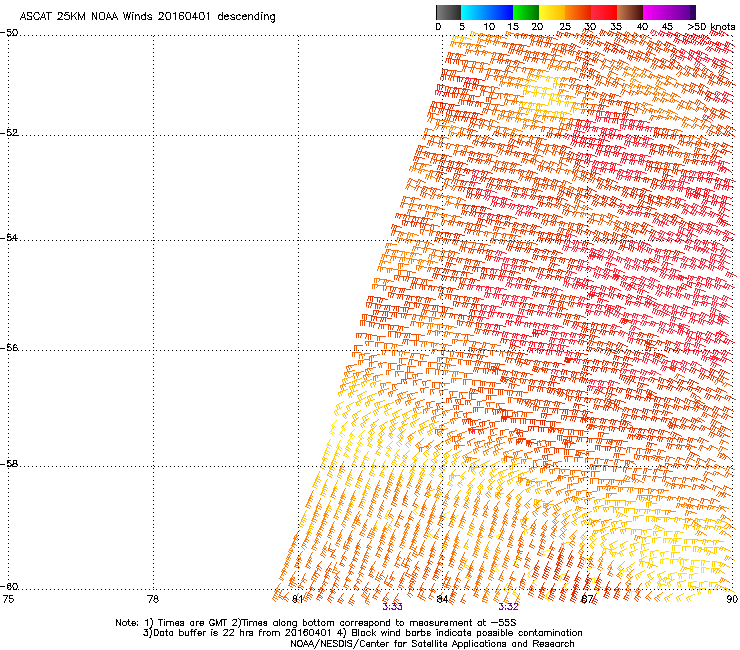740x650 pixels.
Task: Click the note 'Data buffer is 22 hrs'
Action: pyautogui.click(x=204, y=633)
